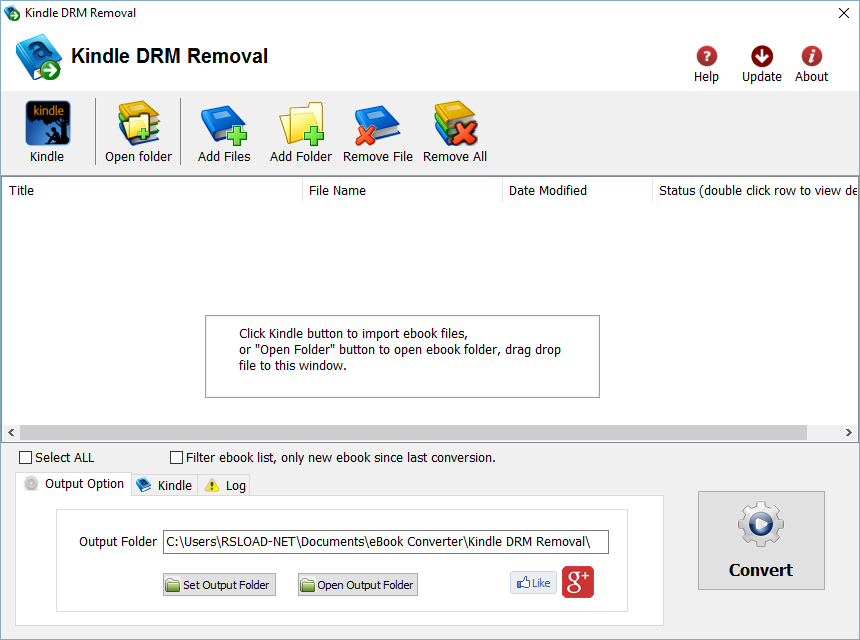Click the Facebook Like button
860x640 pixels.
click(533, 582)
